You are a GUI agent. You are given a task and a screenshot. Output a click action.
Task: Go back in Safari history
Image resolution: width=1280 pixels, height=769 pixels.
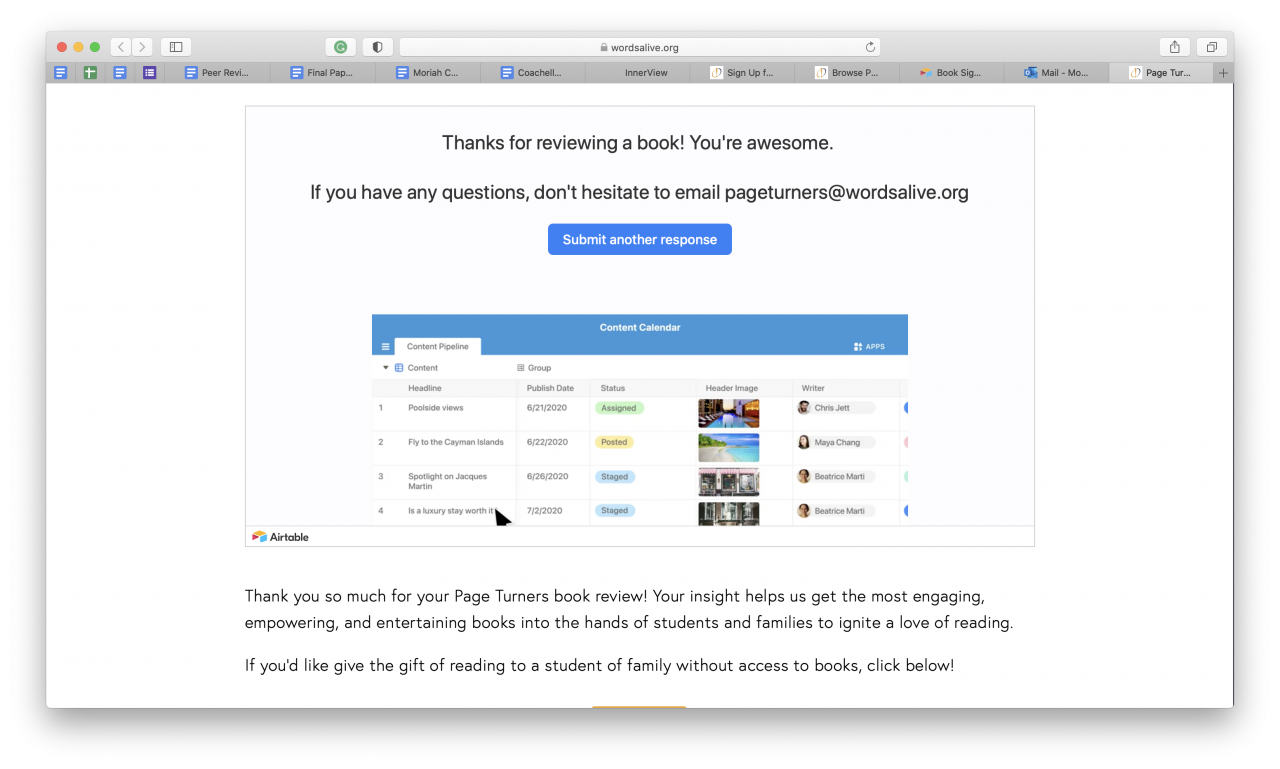[120, 47]
